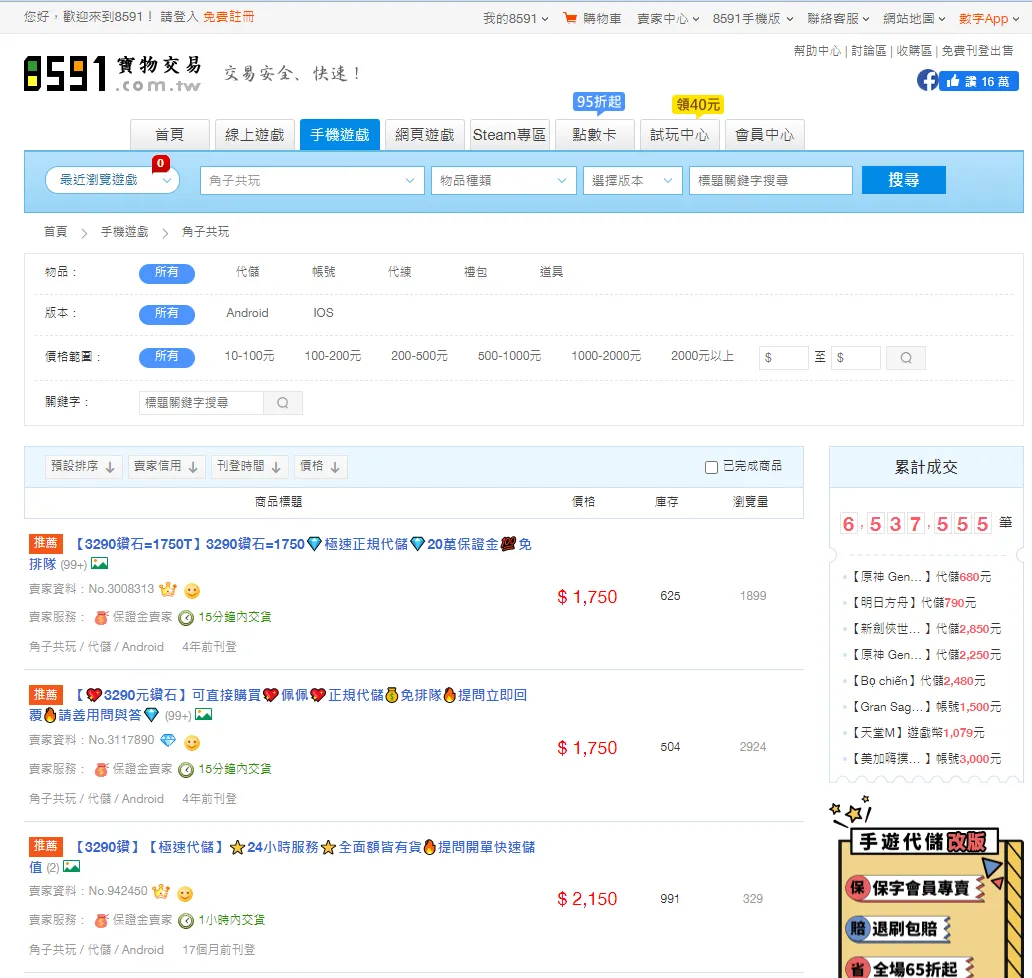Click the 標題關鍵字搜尋 field in blue bar

coord(771,180)
